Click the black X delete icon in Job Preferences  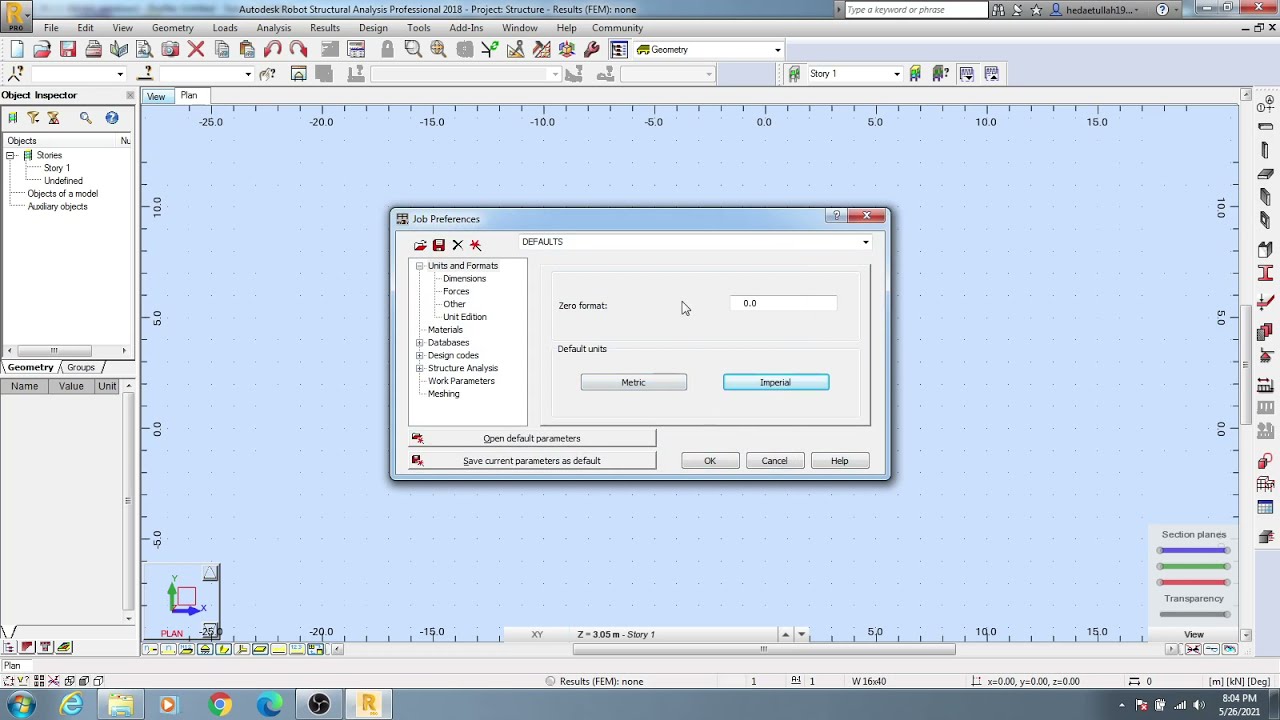pos(457,245)
